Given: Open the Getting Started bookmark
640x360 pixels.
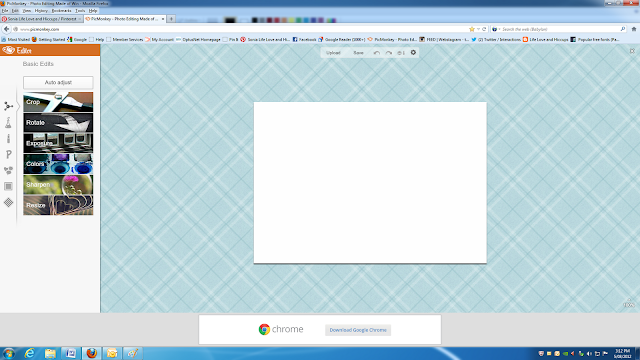Looking at the screenshot, I should (x=49, y=40).
